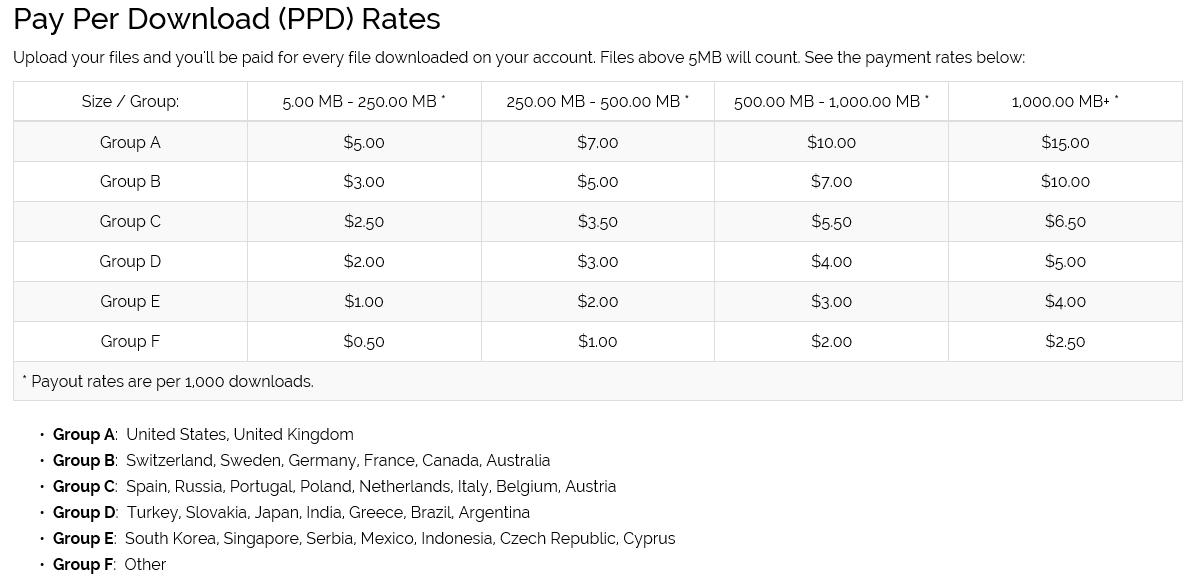Screen dimensions: 1195x582
Task: Select the Group A row label
Action: [130, 142]
